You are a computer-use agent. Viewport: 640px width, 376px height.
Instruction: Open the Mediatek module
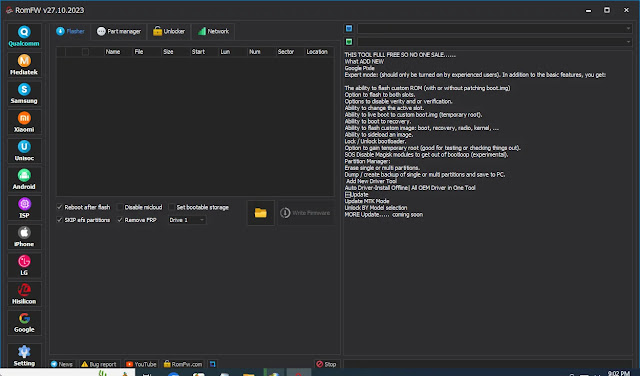pyautogui.click(x=24, y=65)
